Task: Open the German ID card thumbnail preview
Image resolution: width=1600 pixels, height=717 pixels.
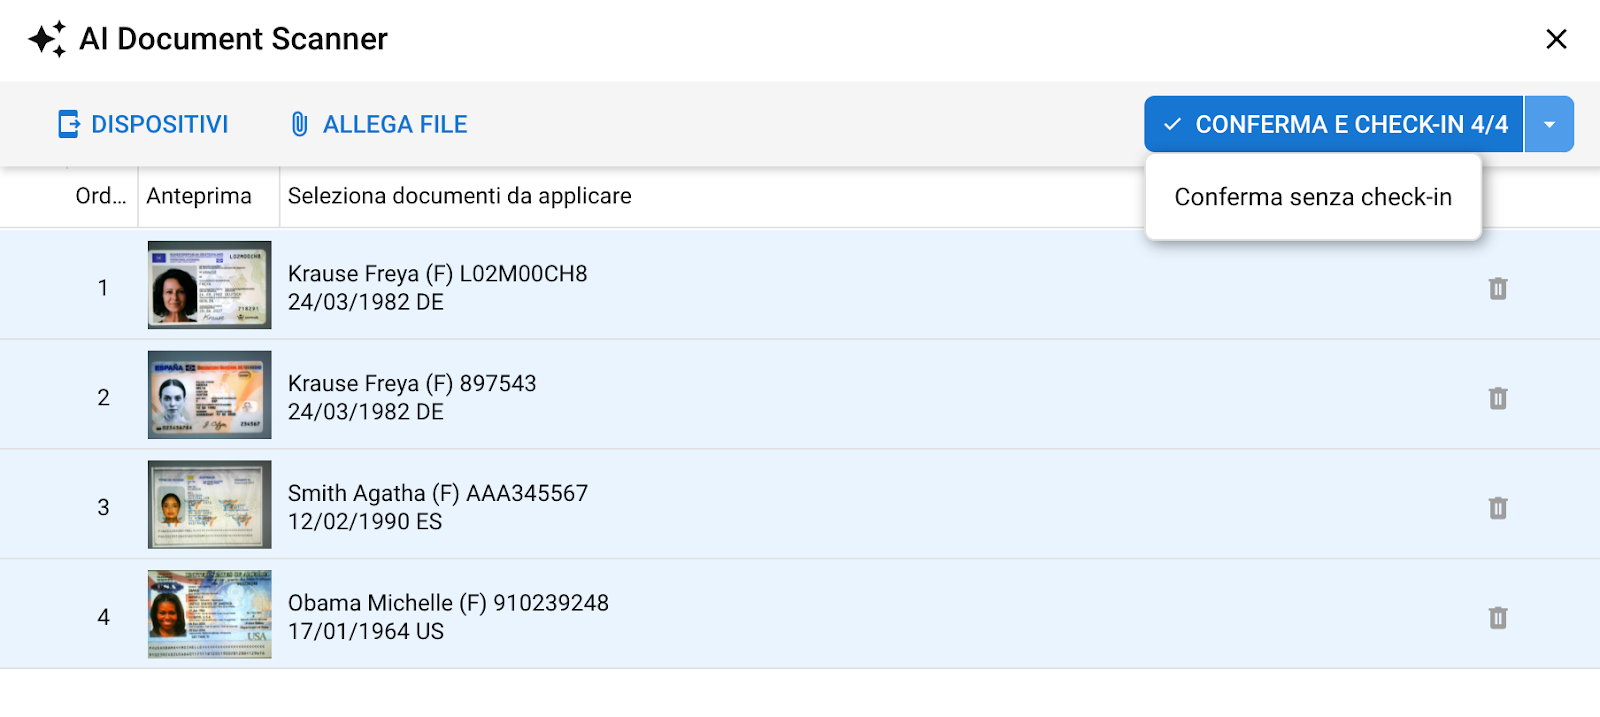Action: point(209,285)
